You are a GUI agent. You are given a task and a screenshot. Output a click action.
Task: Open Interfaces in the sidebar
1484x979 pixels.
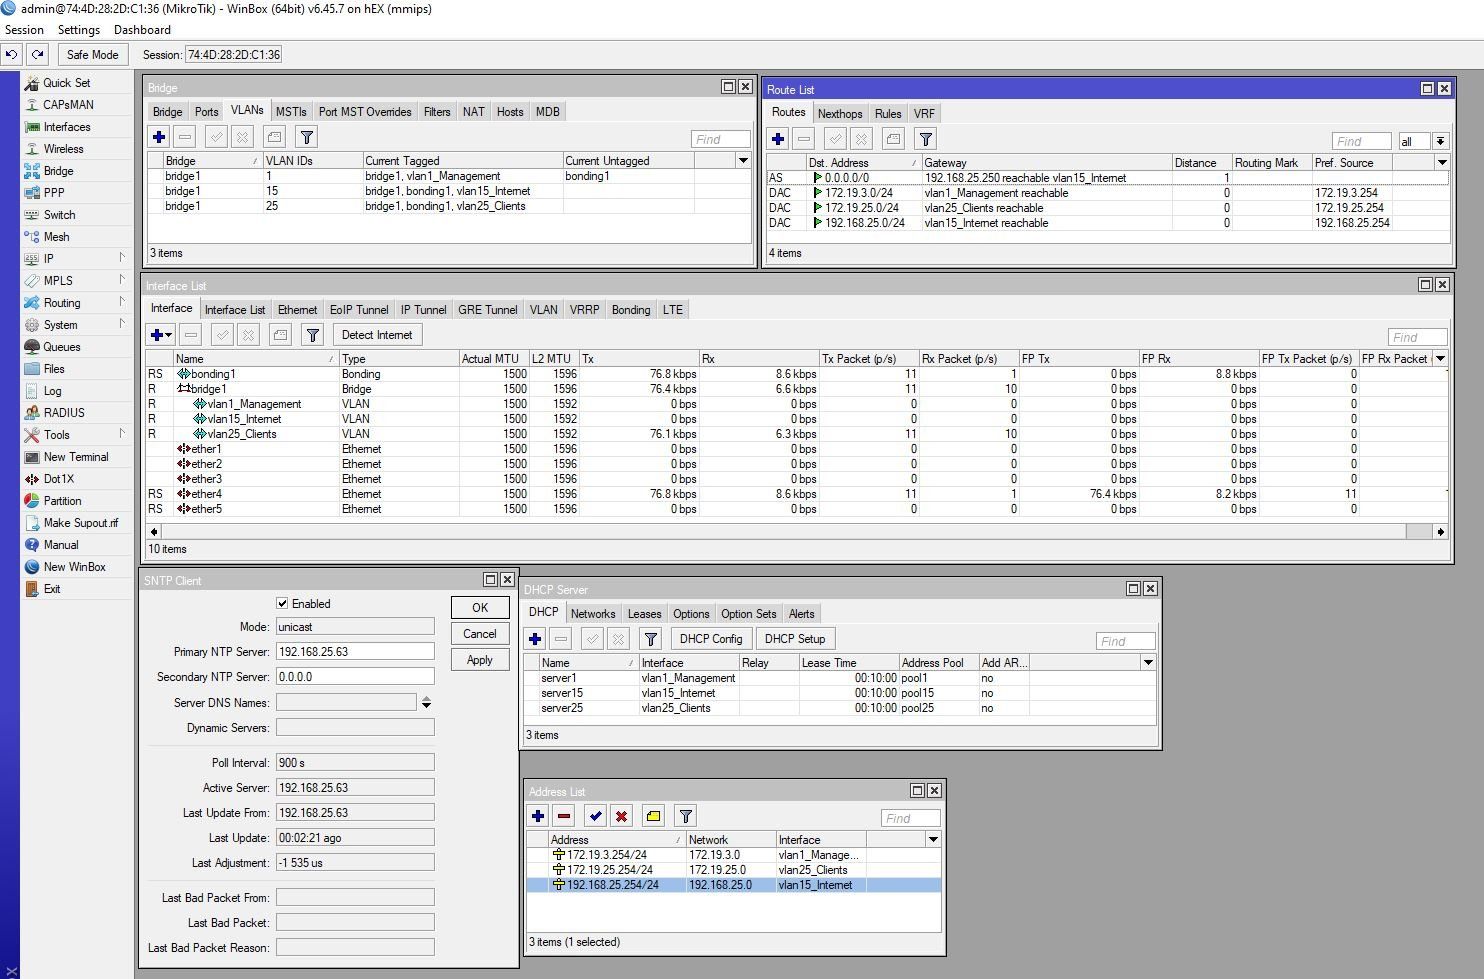[66, 127]
